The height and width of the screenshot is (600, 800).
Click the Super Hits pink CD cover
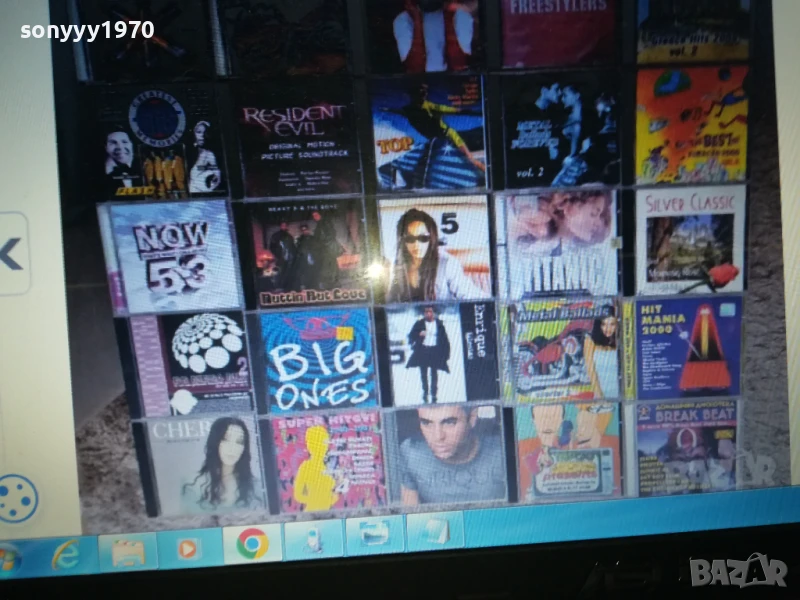point(328,462)
